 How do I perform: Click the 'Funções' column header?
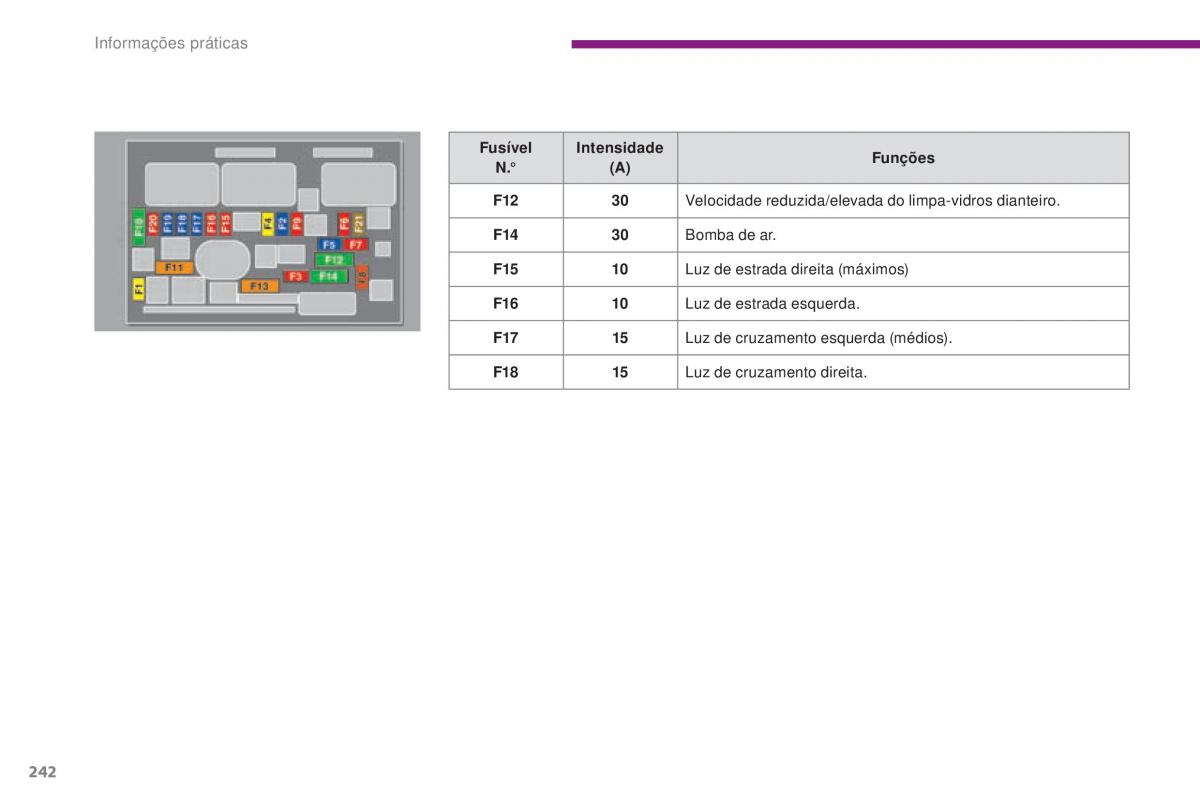coord(903,158)
